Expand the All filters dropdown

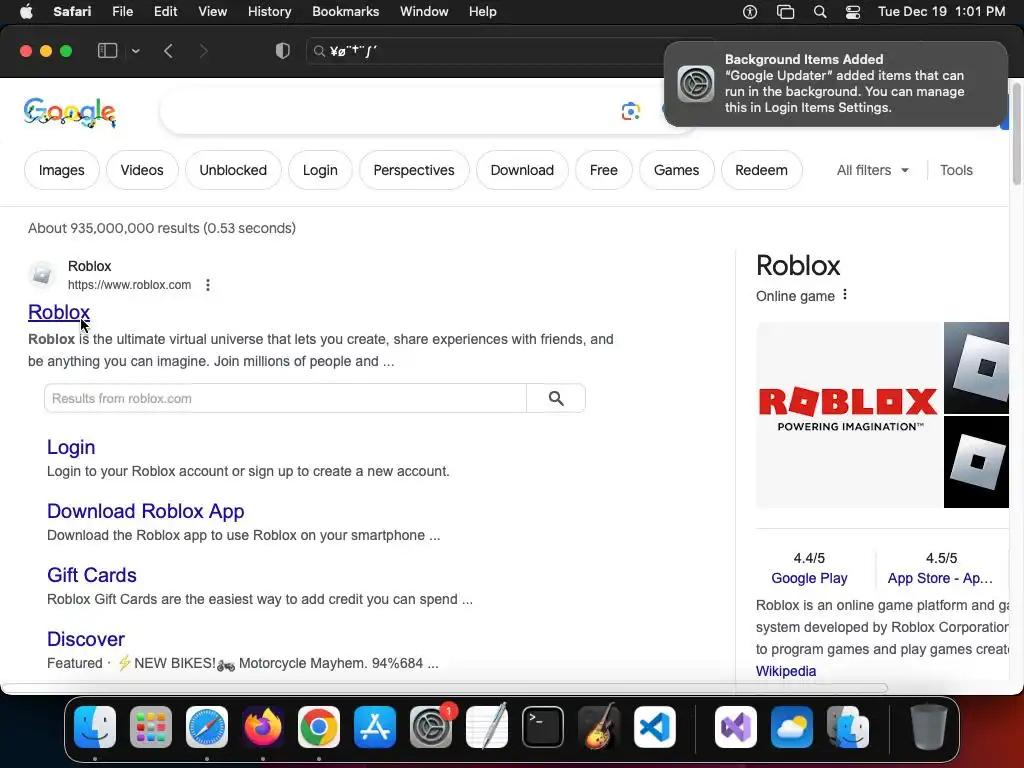click(x=872, y=170)
